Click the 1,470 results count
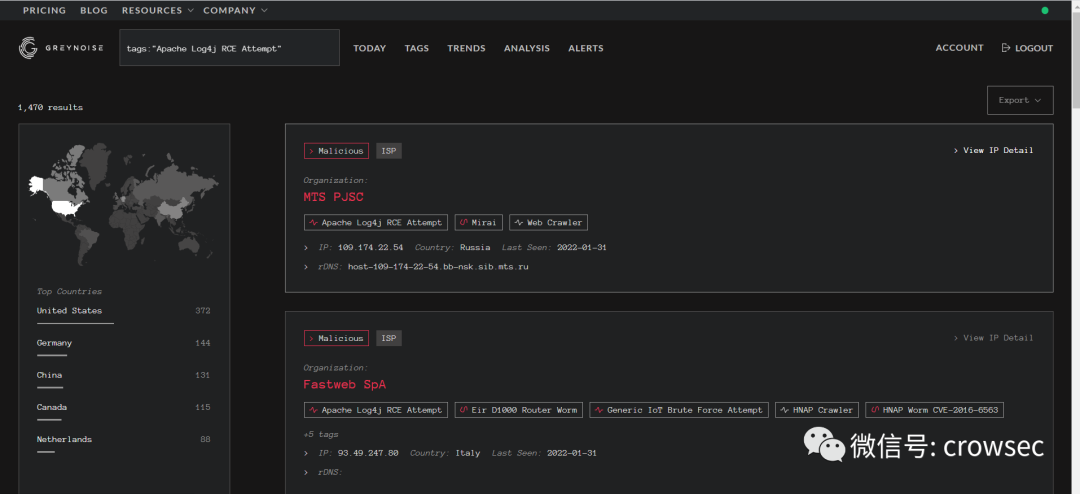 (50, 107)
